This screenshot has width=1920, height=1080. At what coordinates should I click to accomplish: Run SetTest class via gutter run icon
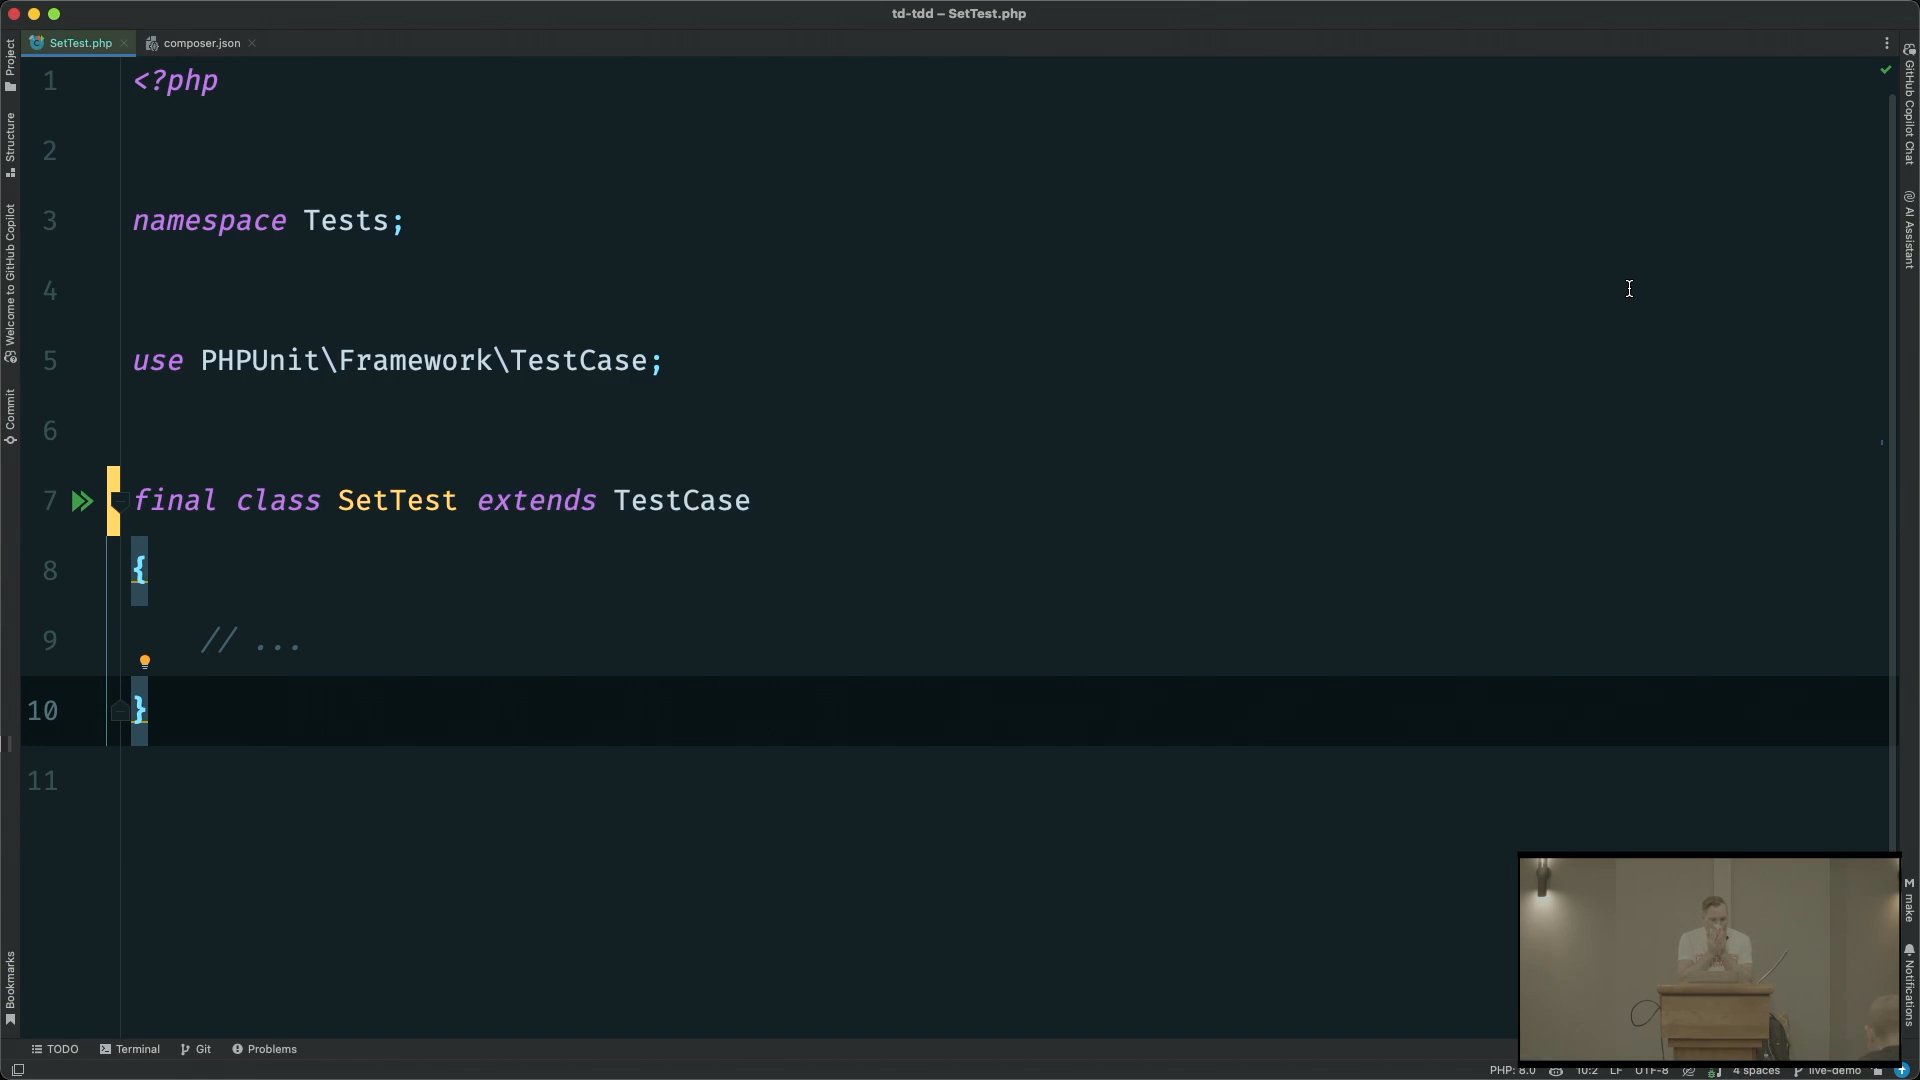[x=81, y=501]
